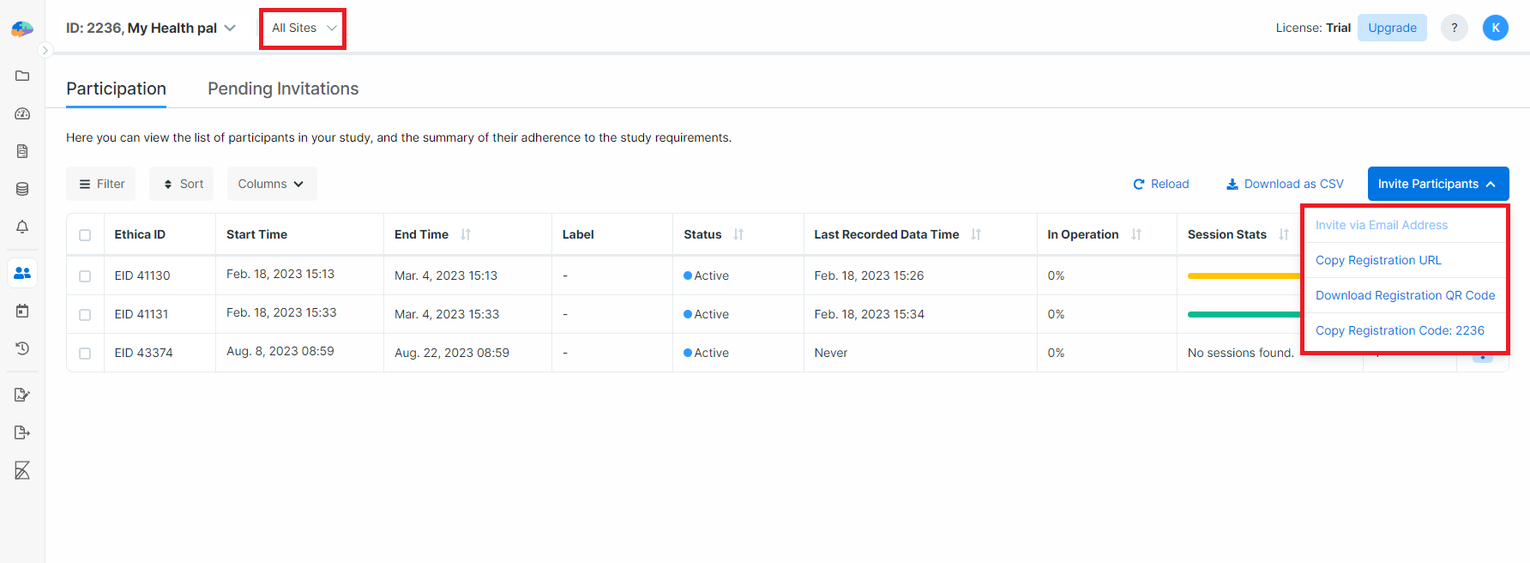
Task: Choose Download Registration QR Code
Action: 1405,295
